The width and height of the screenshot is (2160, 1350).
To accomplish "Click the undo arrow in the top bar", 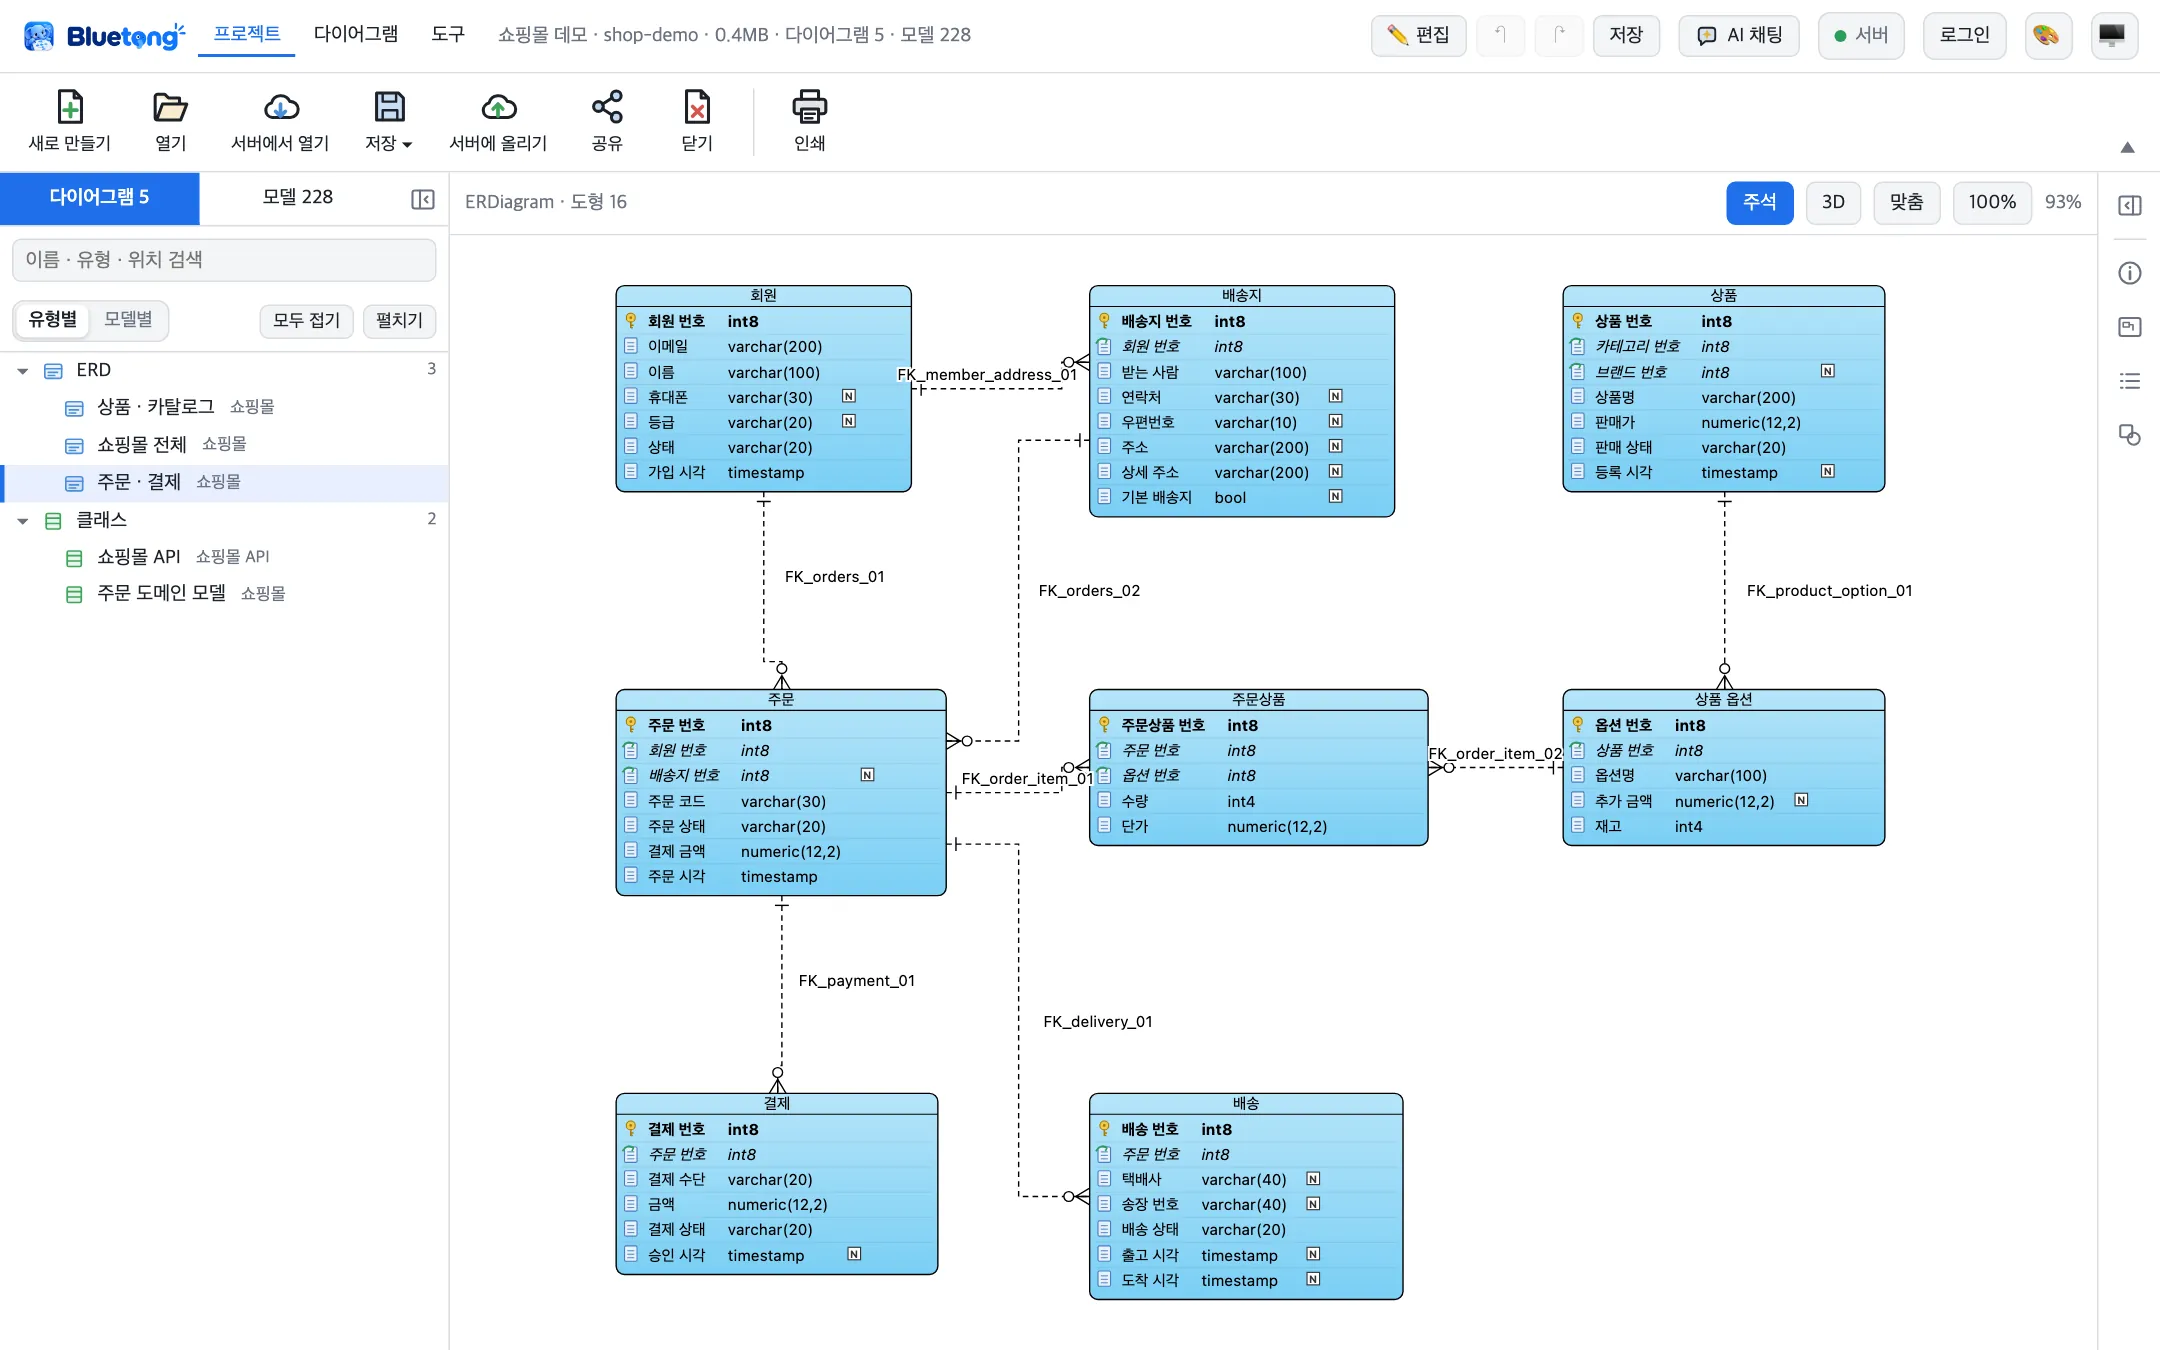I will 1500,35.
